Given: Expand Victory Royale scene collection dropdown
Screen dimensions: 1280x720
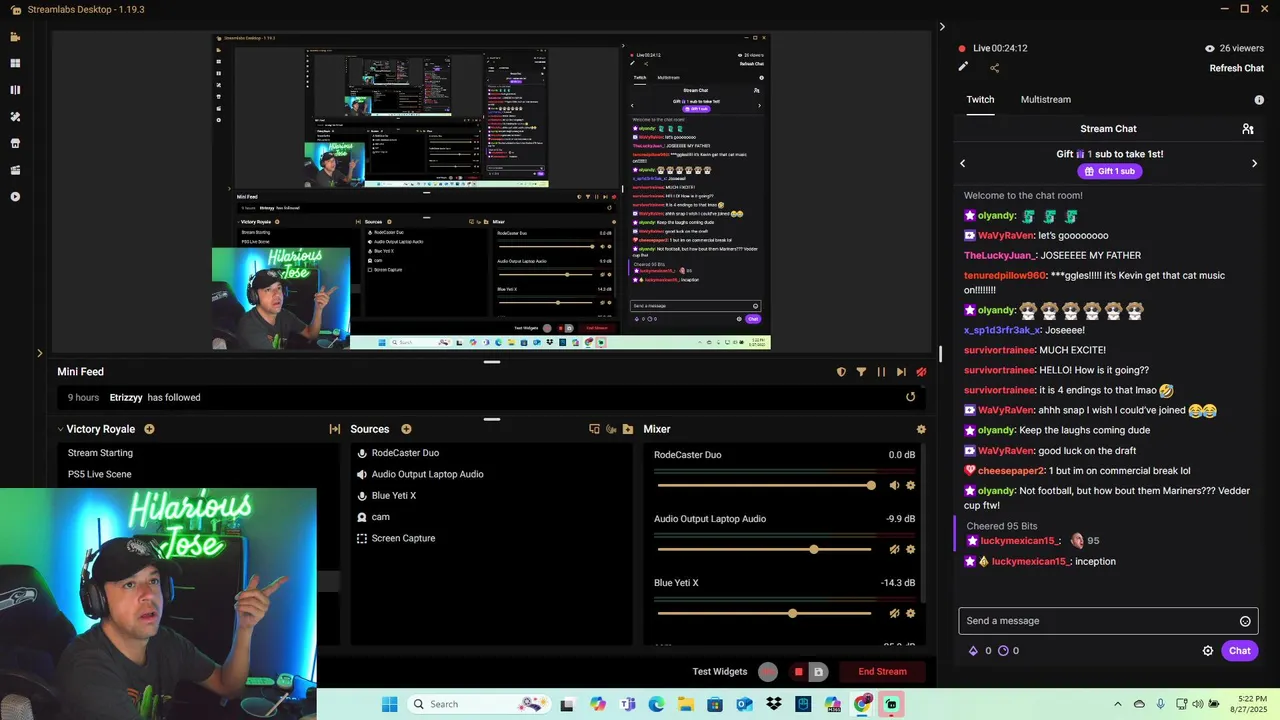Looking at the screenshot, I should tap(60, 429).
